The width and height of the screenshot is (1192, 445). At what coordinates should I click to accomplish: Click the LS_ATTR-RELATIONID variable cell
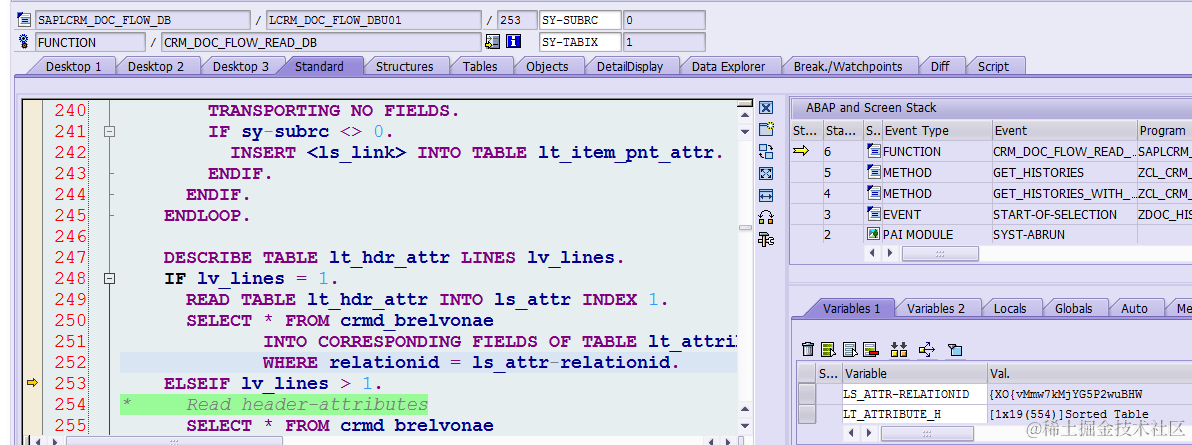coord(915,394)
